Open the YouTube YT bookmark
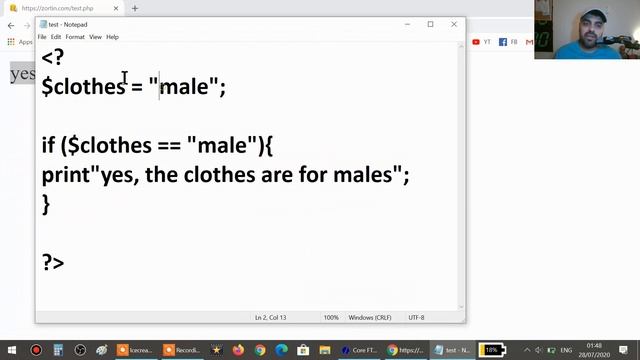The image size is (640, 360). (x=481, y=42)
